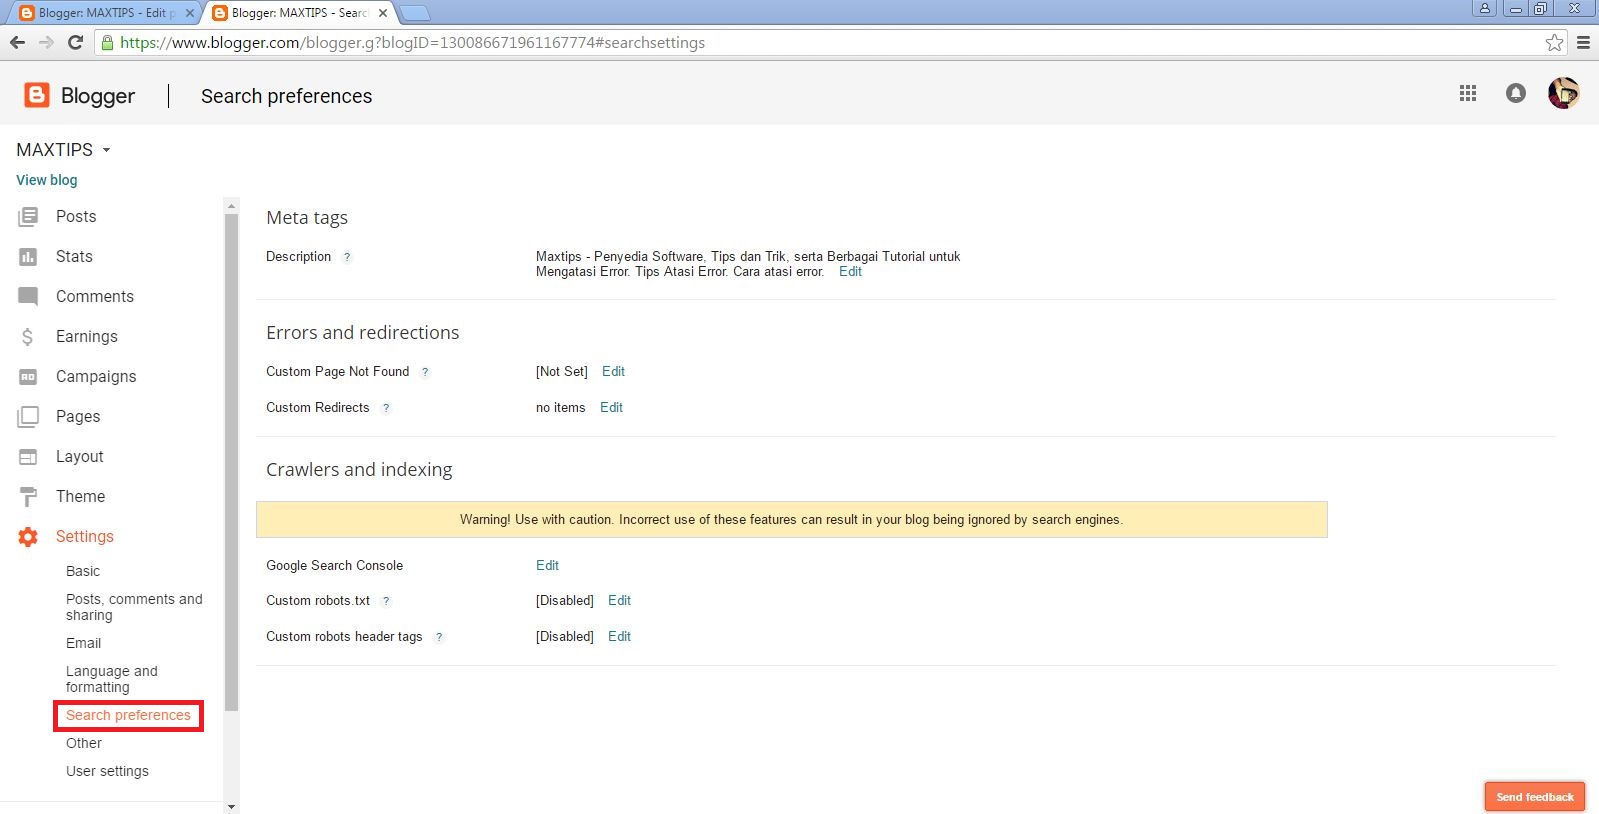Select the Settings menu item

tap(85, 537)
